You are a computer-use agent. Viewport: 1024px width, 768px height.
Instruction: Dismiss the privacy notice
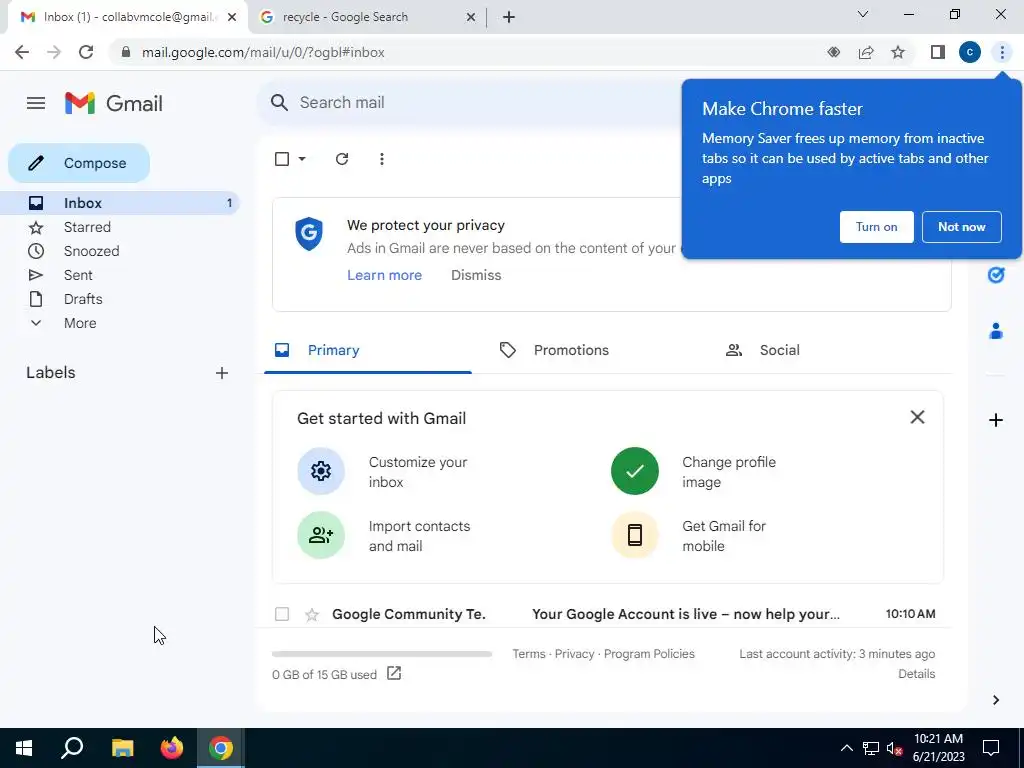pos(476,275)
